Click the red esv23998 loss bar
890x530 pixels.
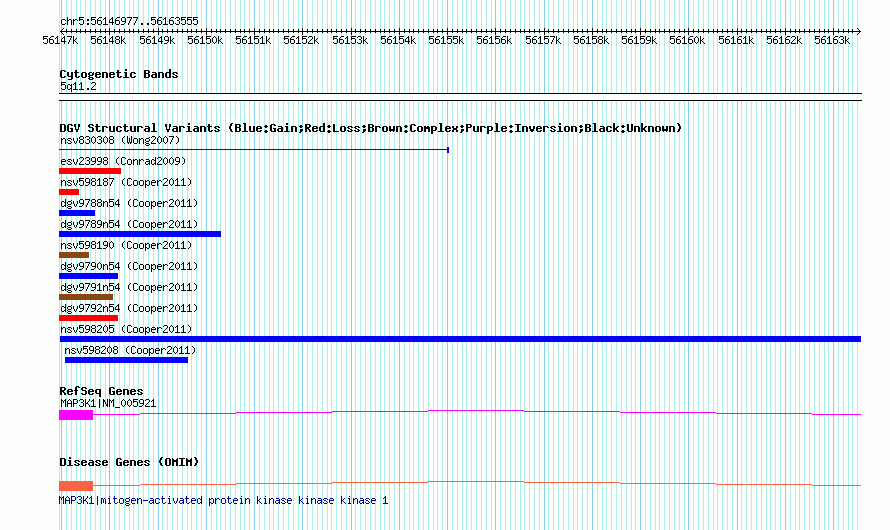pos(90,171)
